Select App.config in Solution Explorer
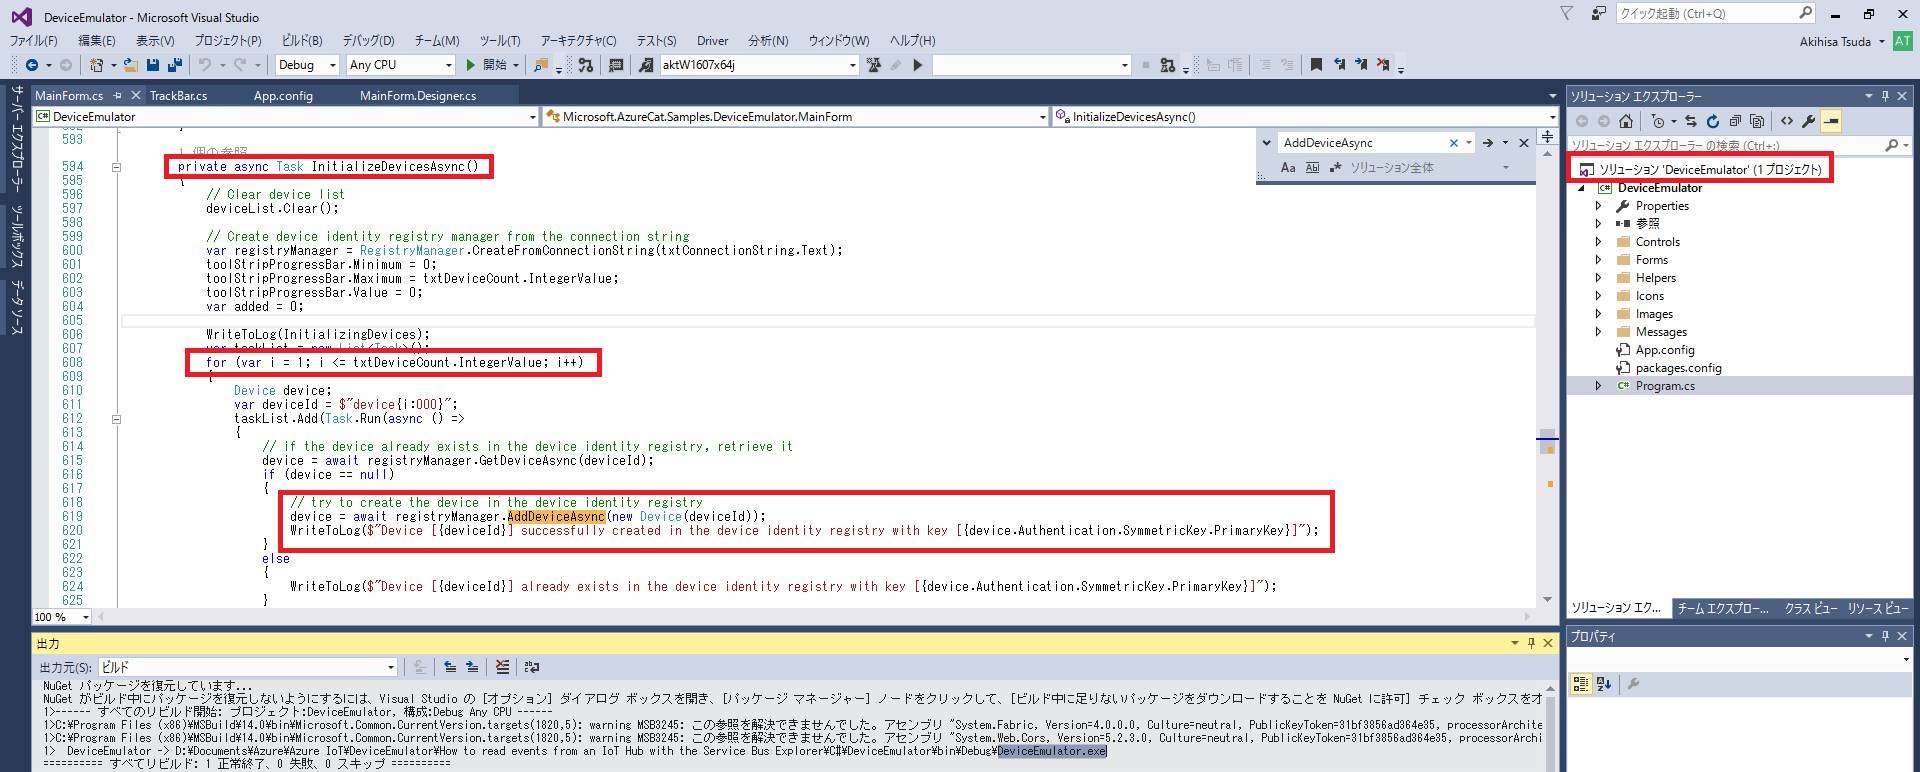The image size is (1920, 772). click(x=1664, y=350)
